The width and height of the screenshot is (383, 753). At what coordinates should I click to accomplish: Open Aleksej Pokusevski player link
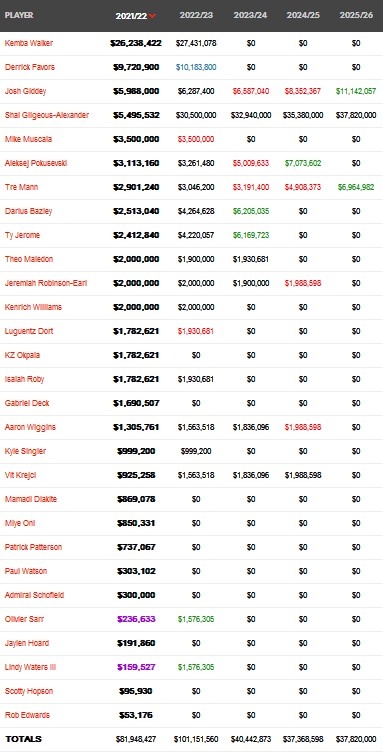[36, 163]
